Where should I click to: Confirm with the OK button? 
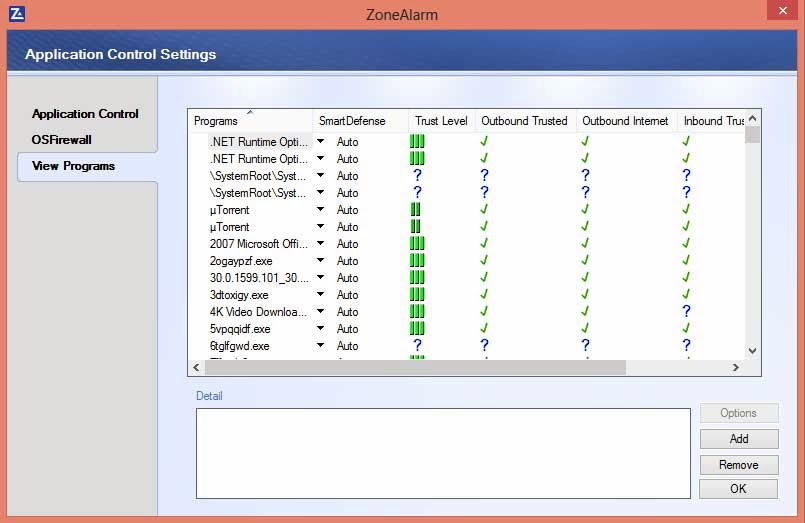click(x=738, y=489)
